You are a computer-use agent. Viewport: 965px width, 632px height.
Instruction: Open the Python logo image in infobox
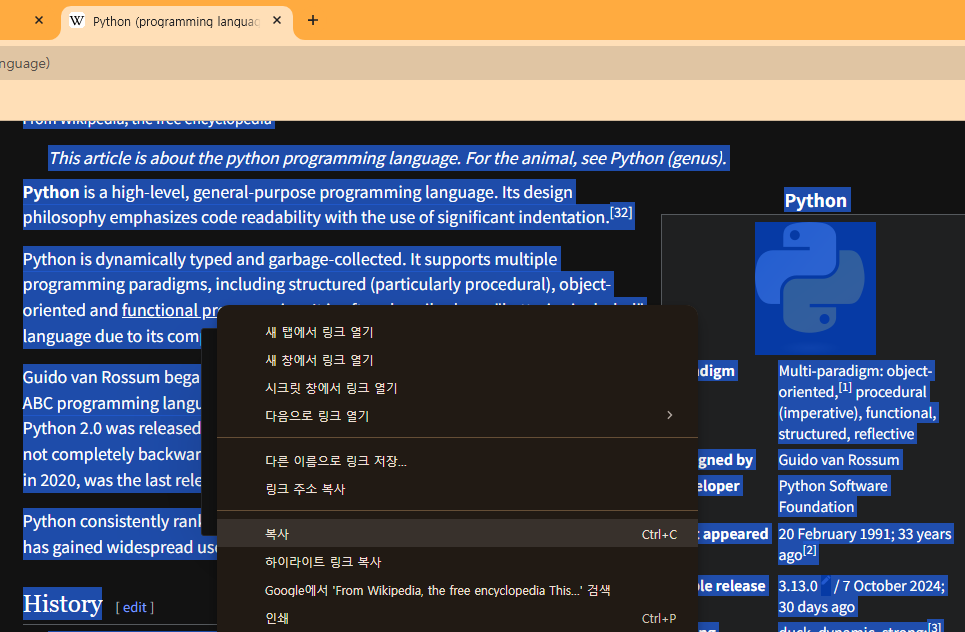(x=815, y=288)
